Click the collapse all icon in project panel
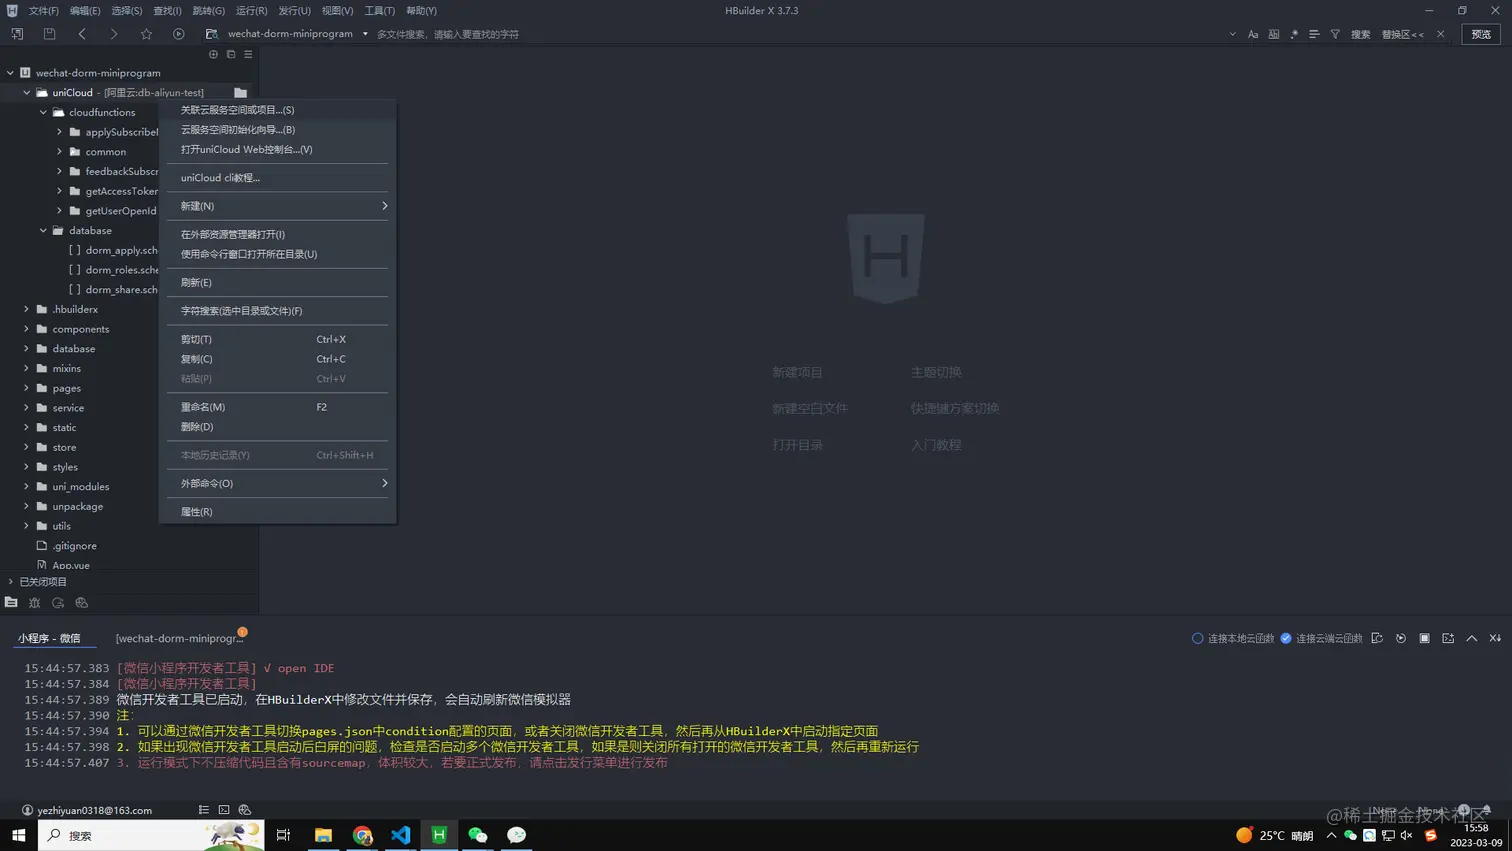The height and width of the screenshot is (851, 1512). [x=231, y=54]
